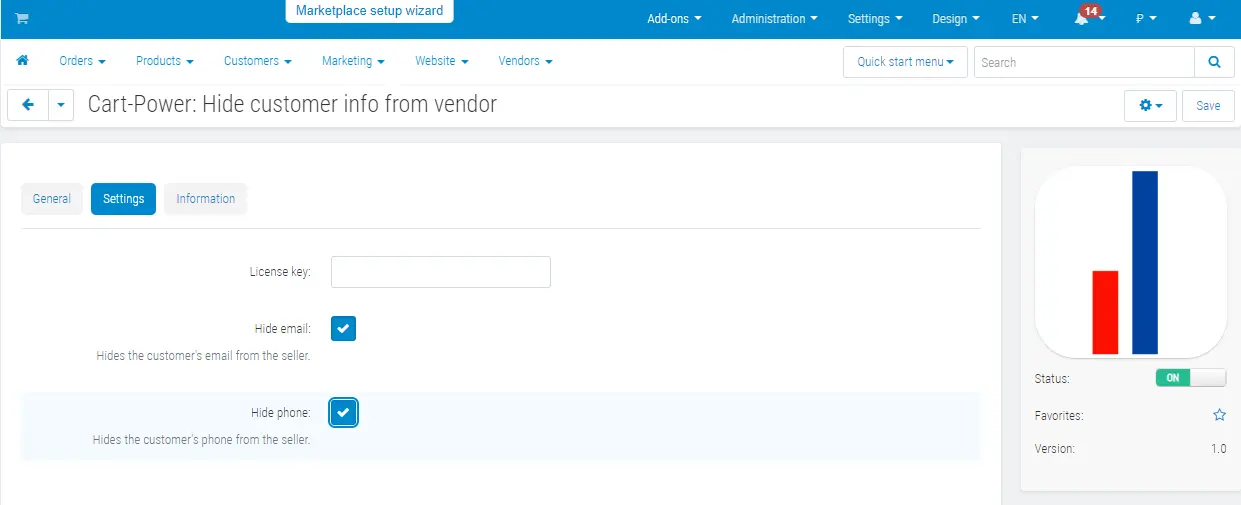
Task: Go to the home dashboard icon
Action: point(23,61)
